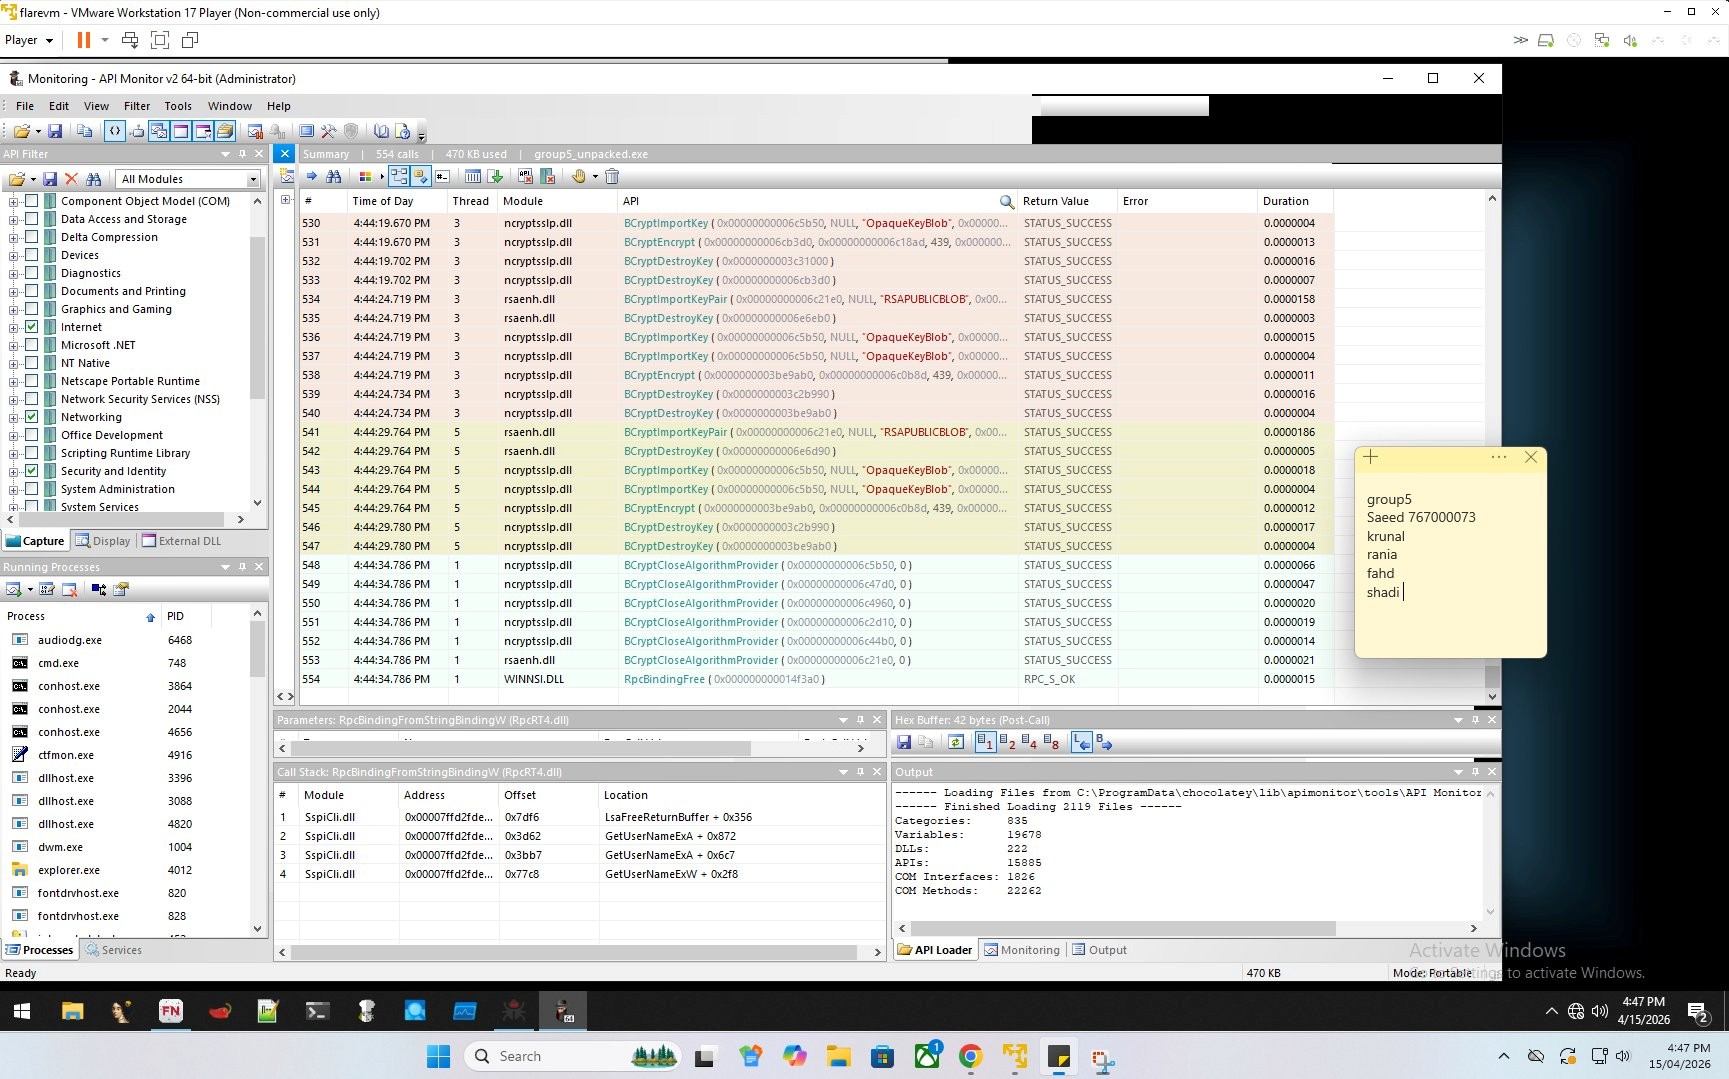The image size is (1729, 1079).
Task: Switch to the Monitoring tab
Action: point(1022,950)
